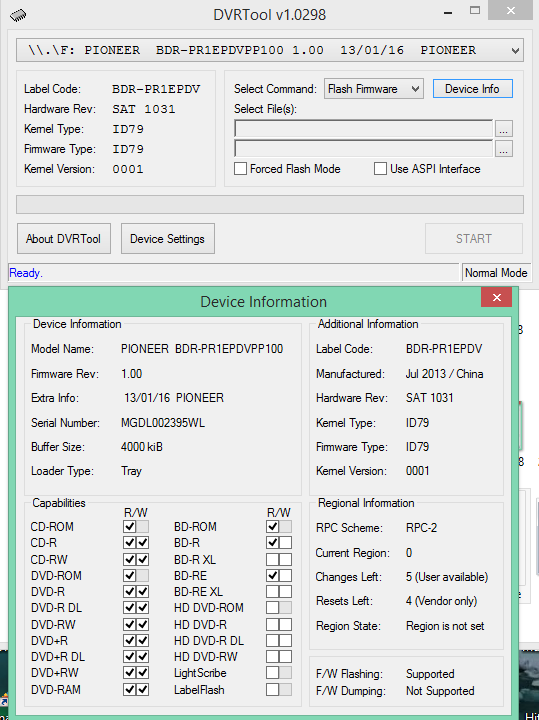Browse for the first firmware file

(x=504, y=129)
